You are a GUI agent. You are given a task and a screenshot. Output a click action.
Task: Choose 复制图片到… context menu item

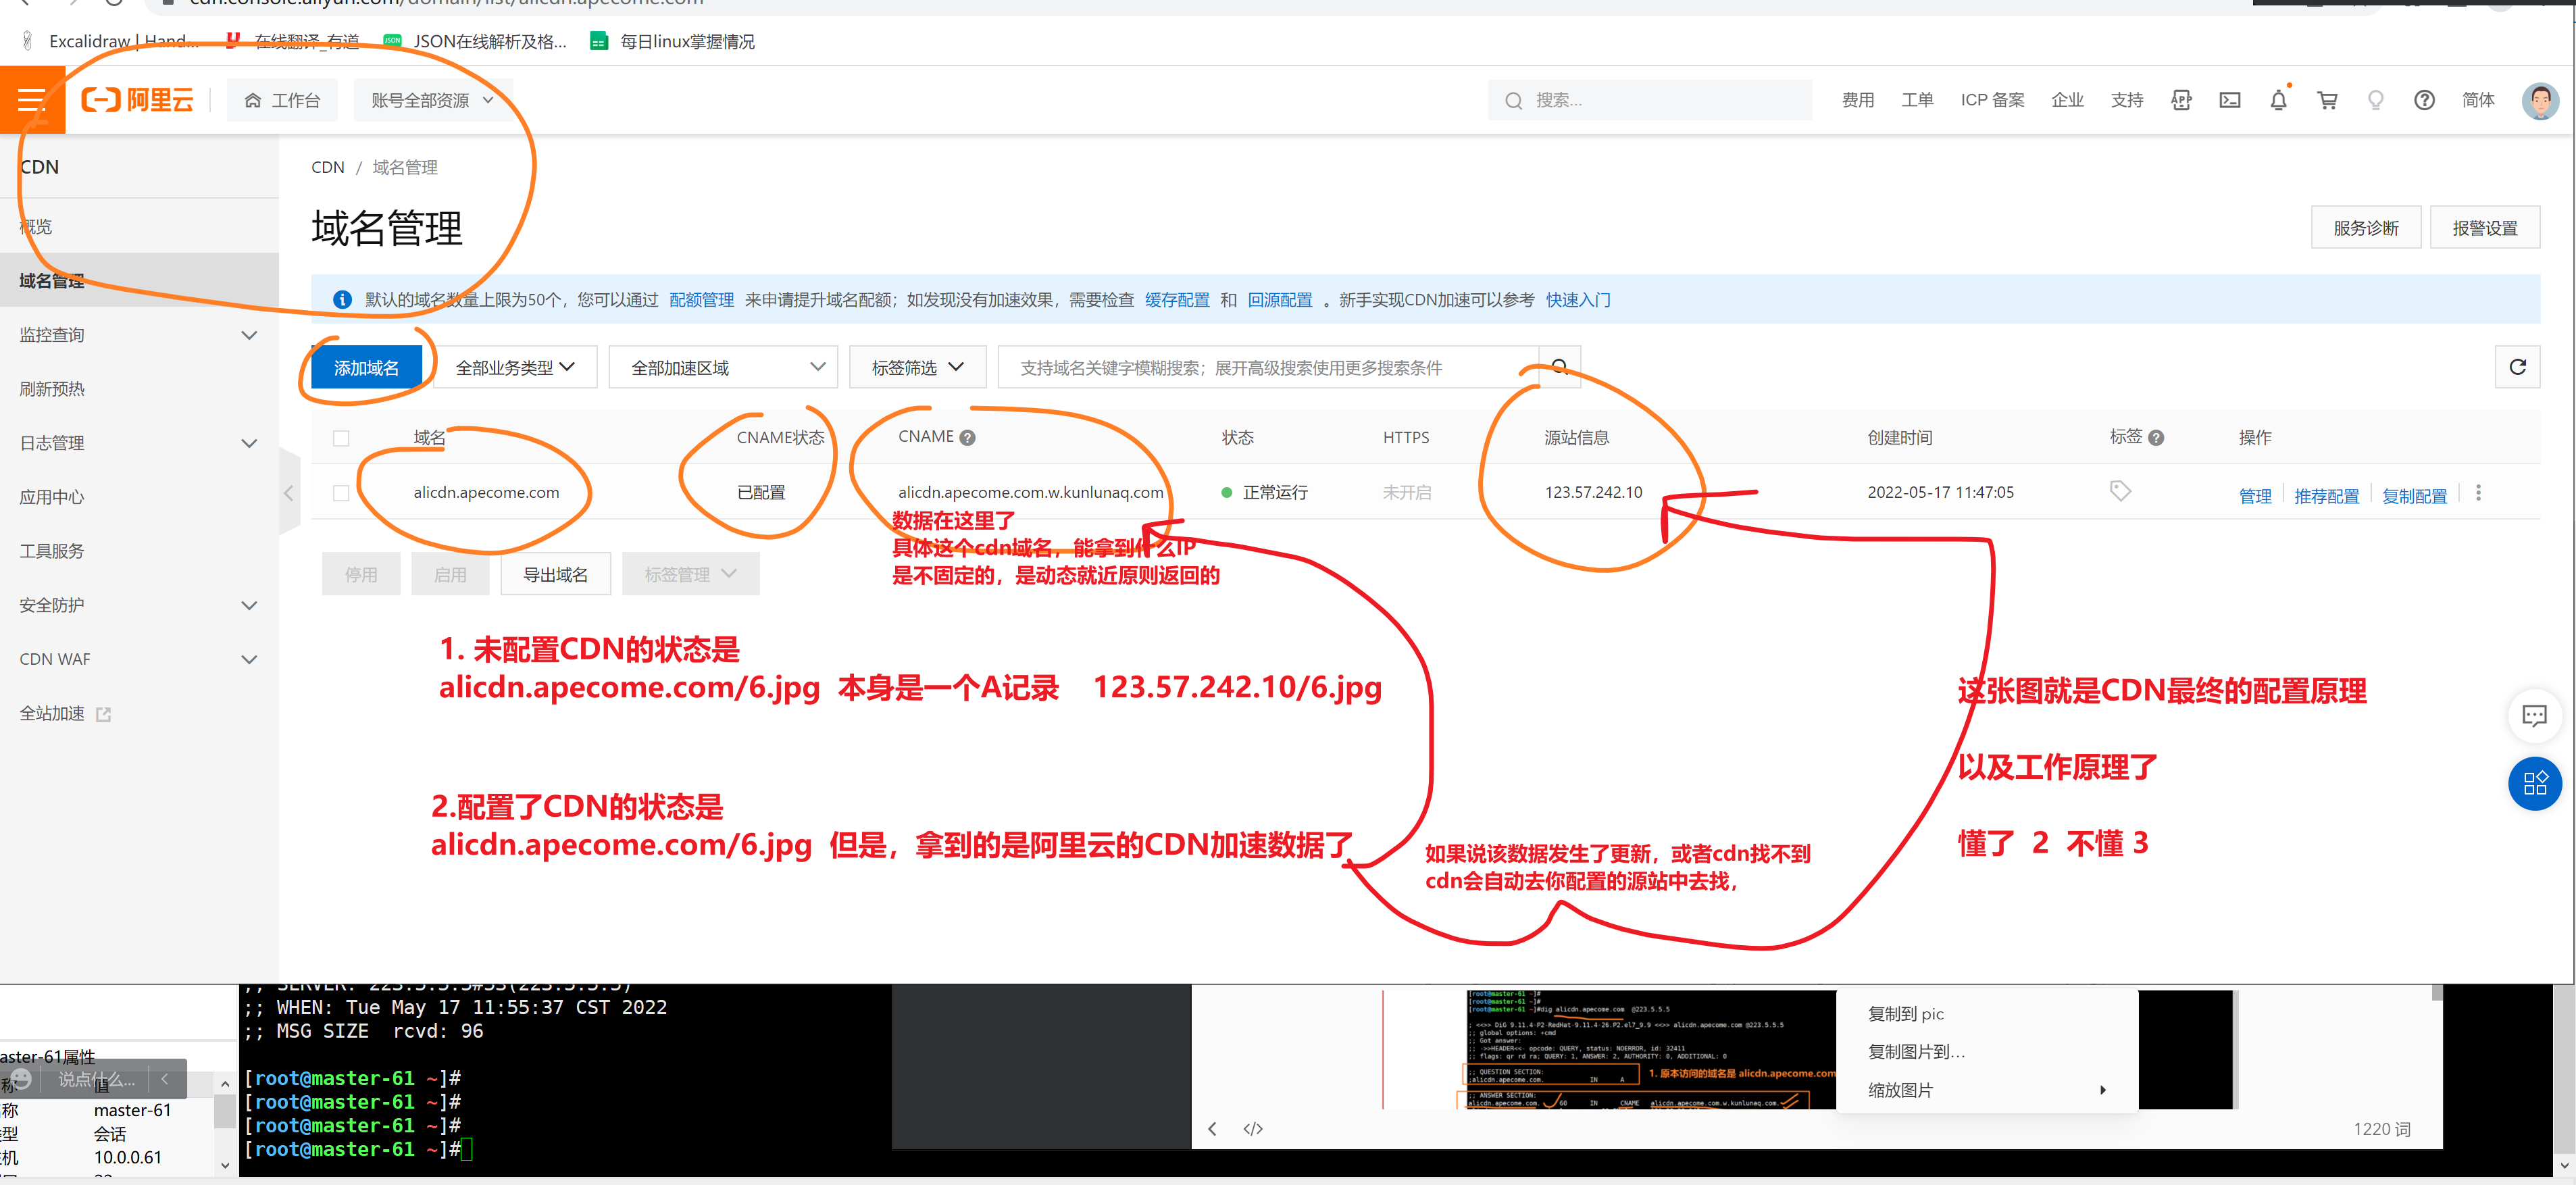(x=1987, y=1051)
